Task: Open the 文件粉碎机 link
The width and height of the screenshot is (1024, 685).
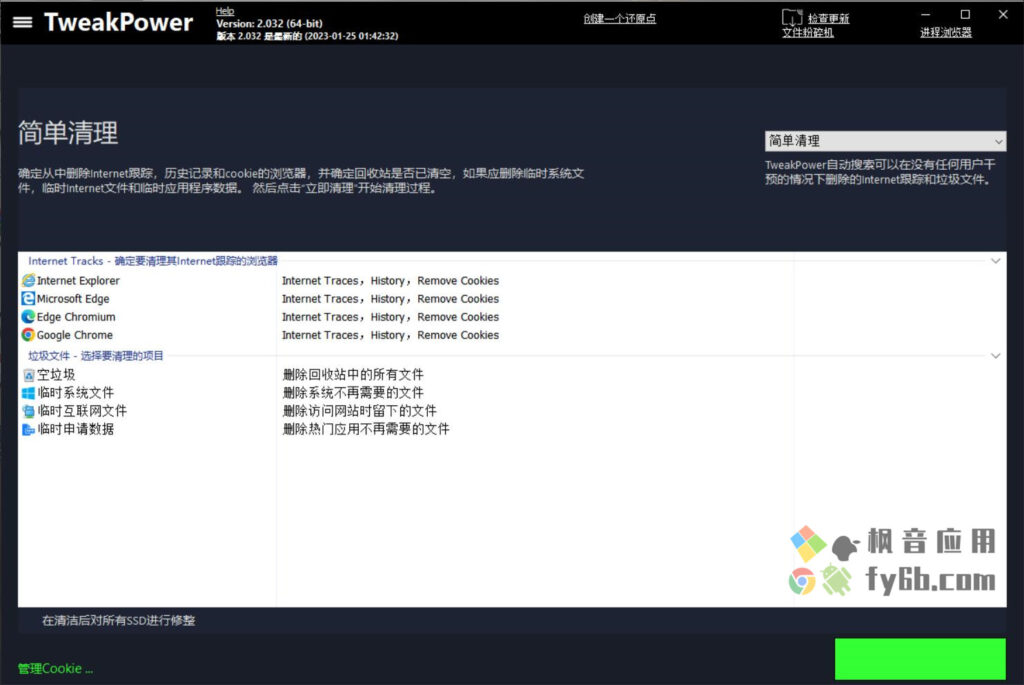Action: tap(808, 33)
